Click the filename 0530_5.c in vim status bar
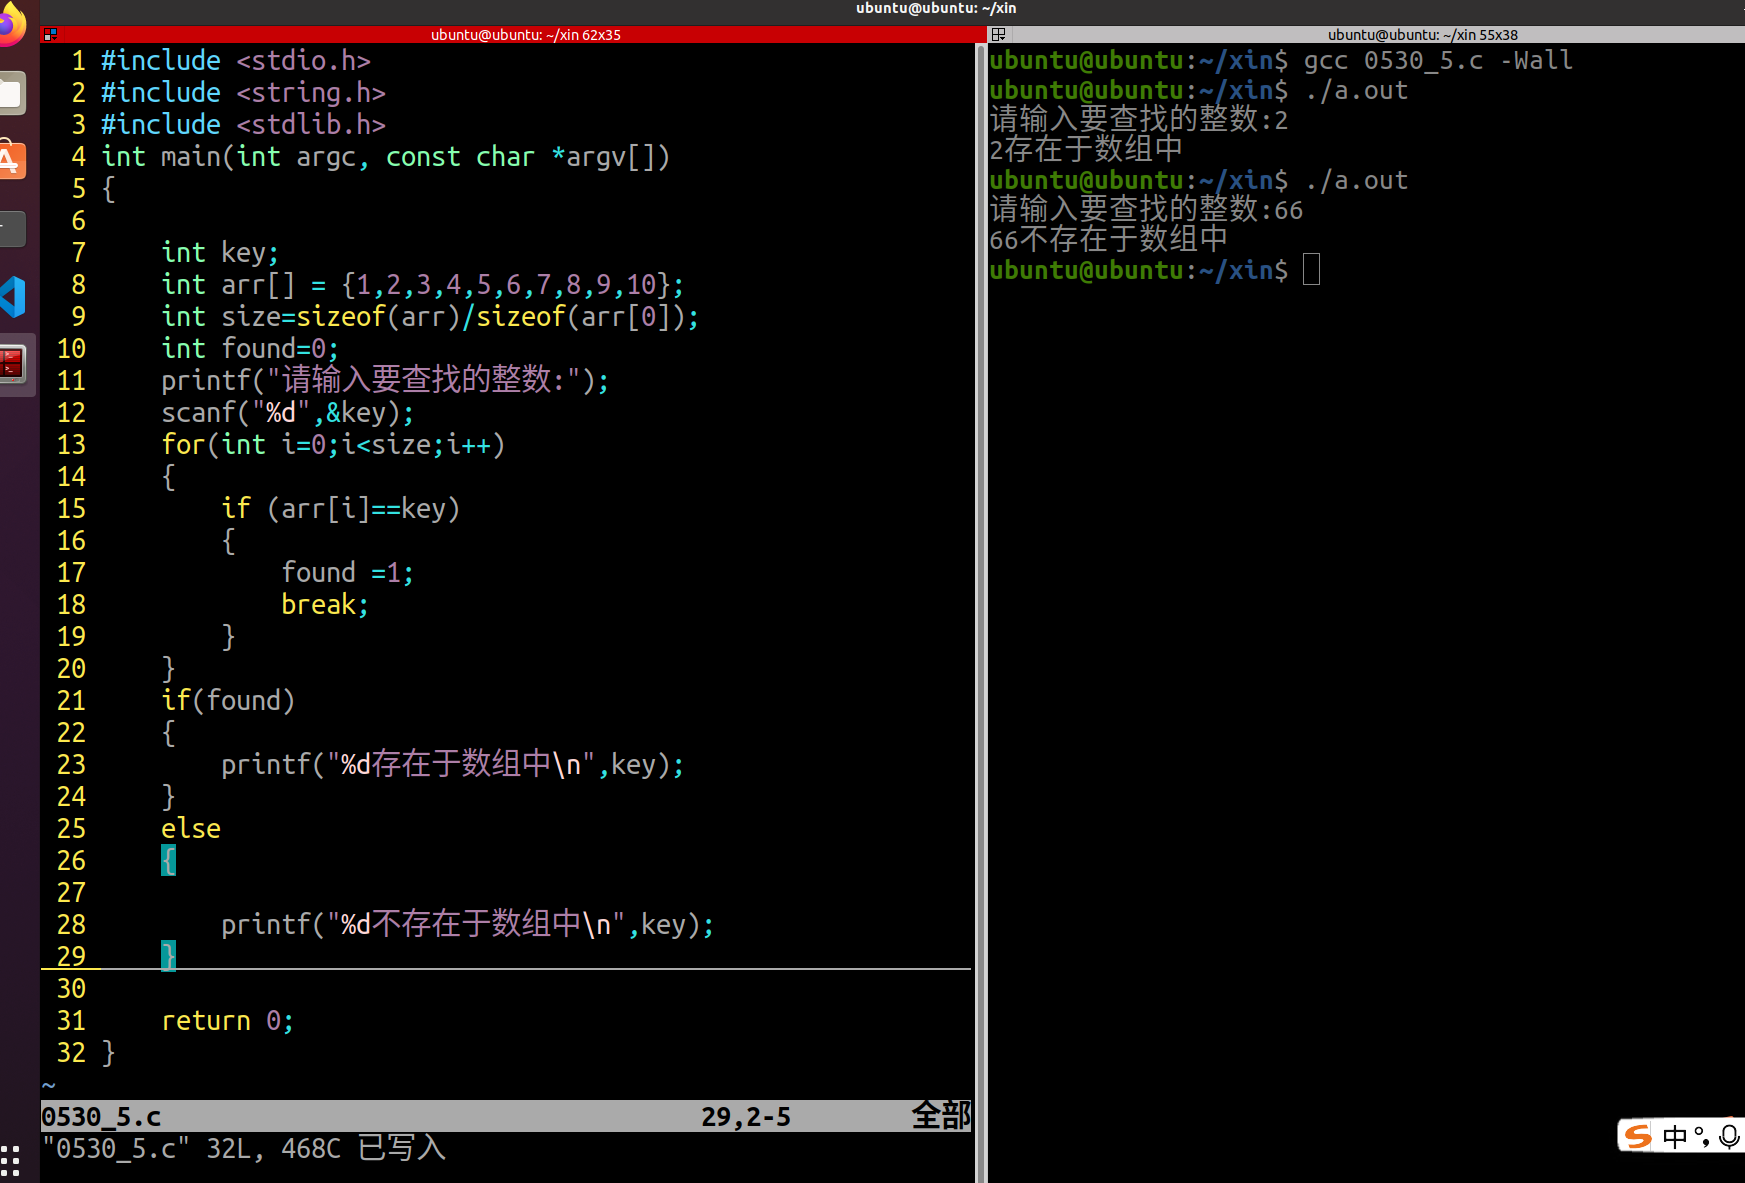 coord(101,1116)
